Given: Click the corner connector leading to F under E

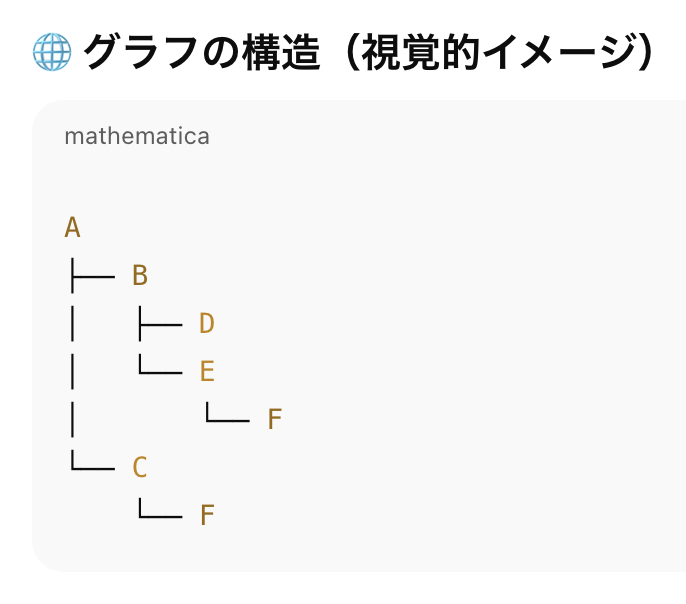Looking at the screenshot, I should tap(228, 412).
